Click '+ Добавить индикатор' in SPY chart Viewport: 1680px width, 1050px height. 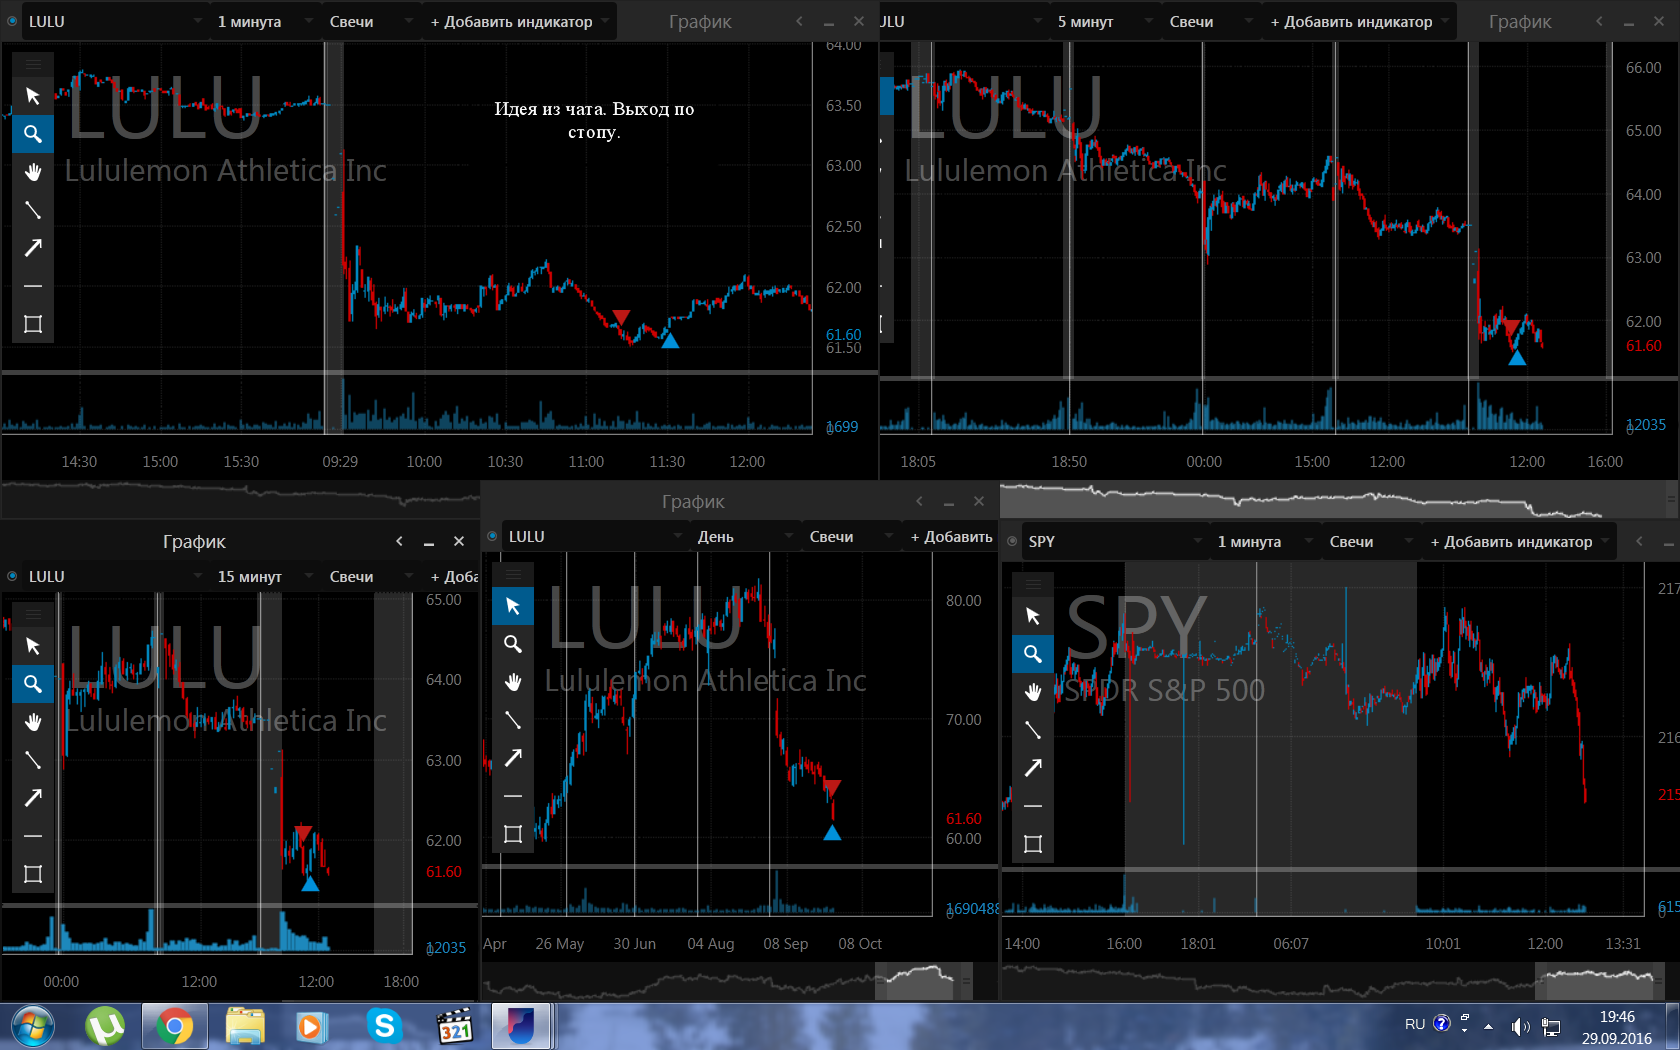click(1519, 541)
